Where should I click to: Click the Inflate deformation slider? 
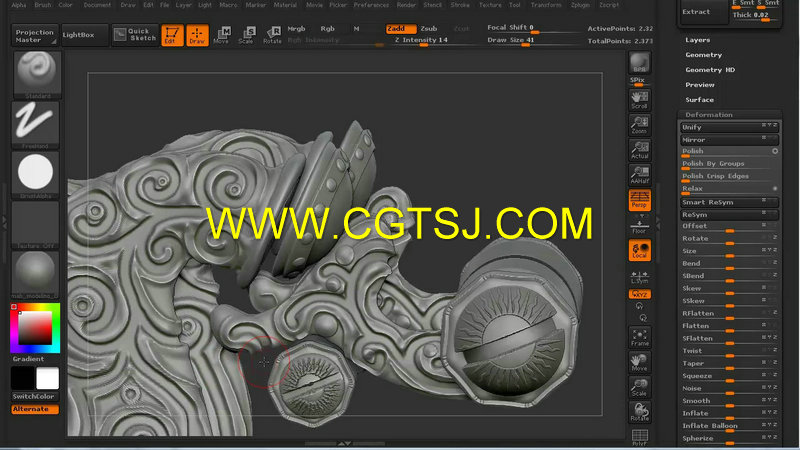[729, 414]
